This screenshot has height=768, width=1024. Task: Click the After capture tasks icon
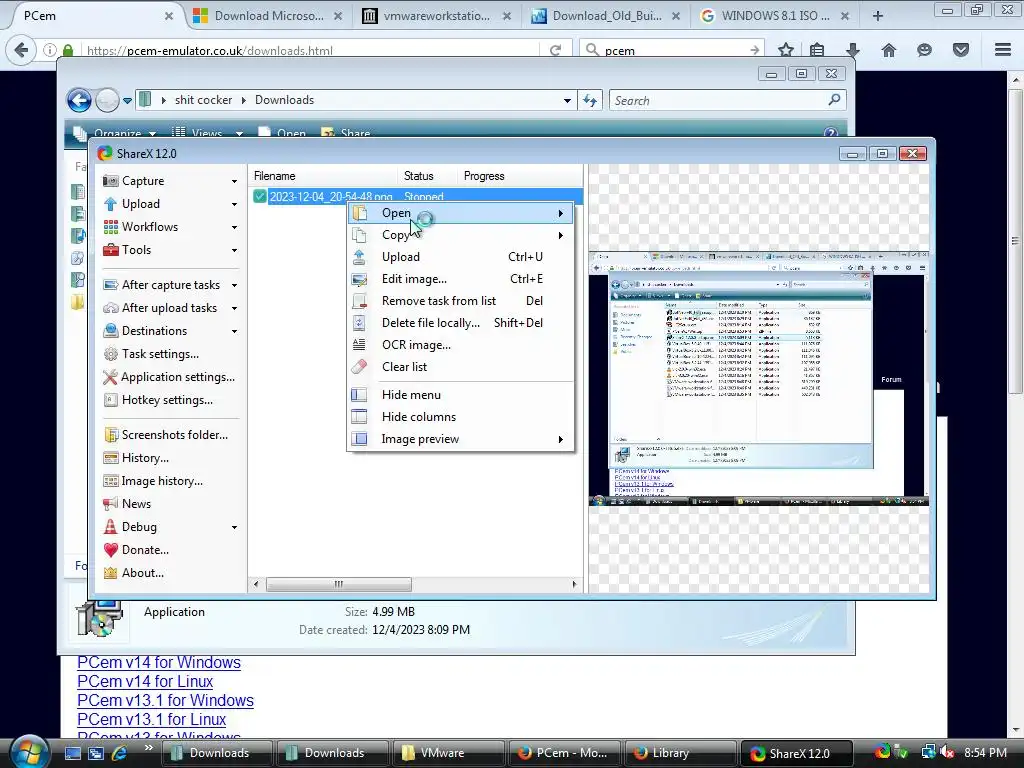tap(110, 285)
